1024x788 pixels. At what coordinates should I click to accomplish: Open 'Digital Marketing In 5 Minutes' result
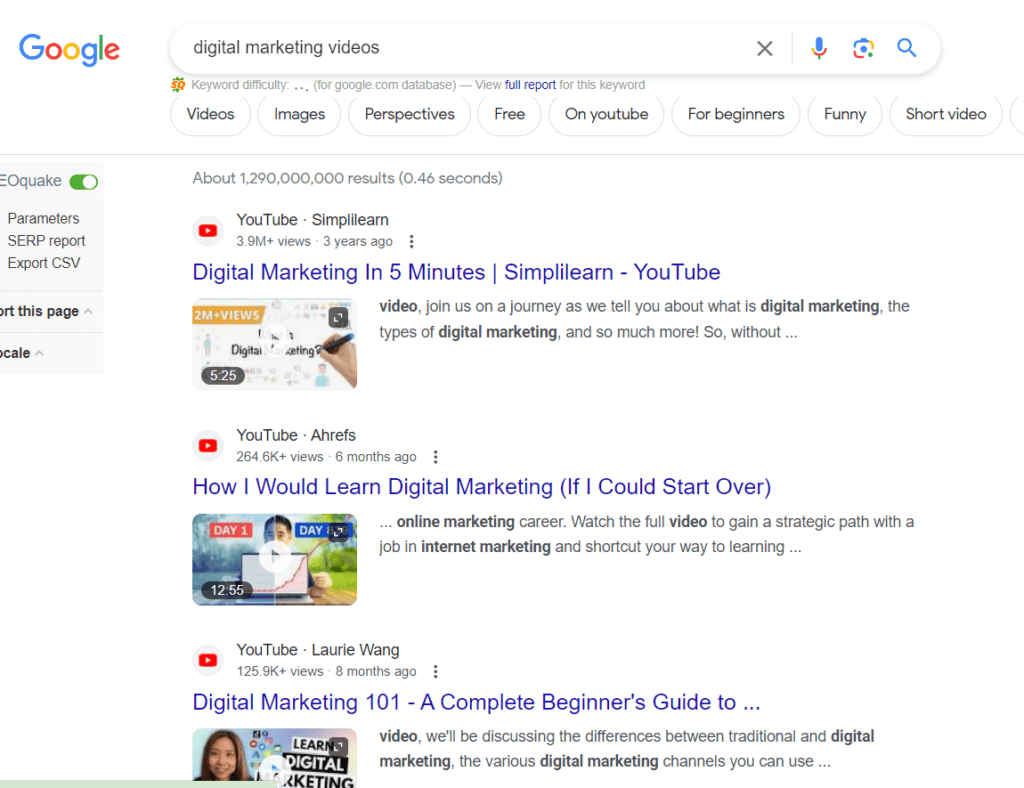point(456,272)
